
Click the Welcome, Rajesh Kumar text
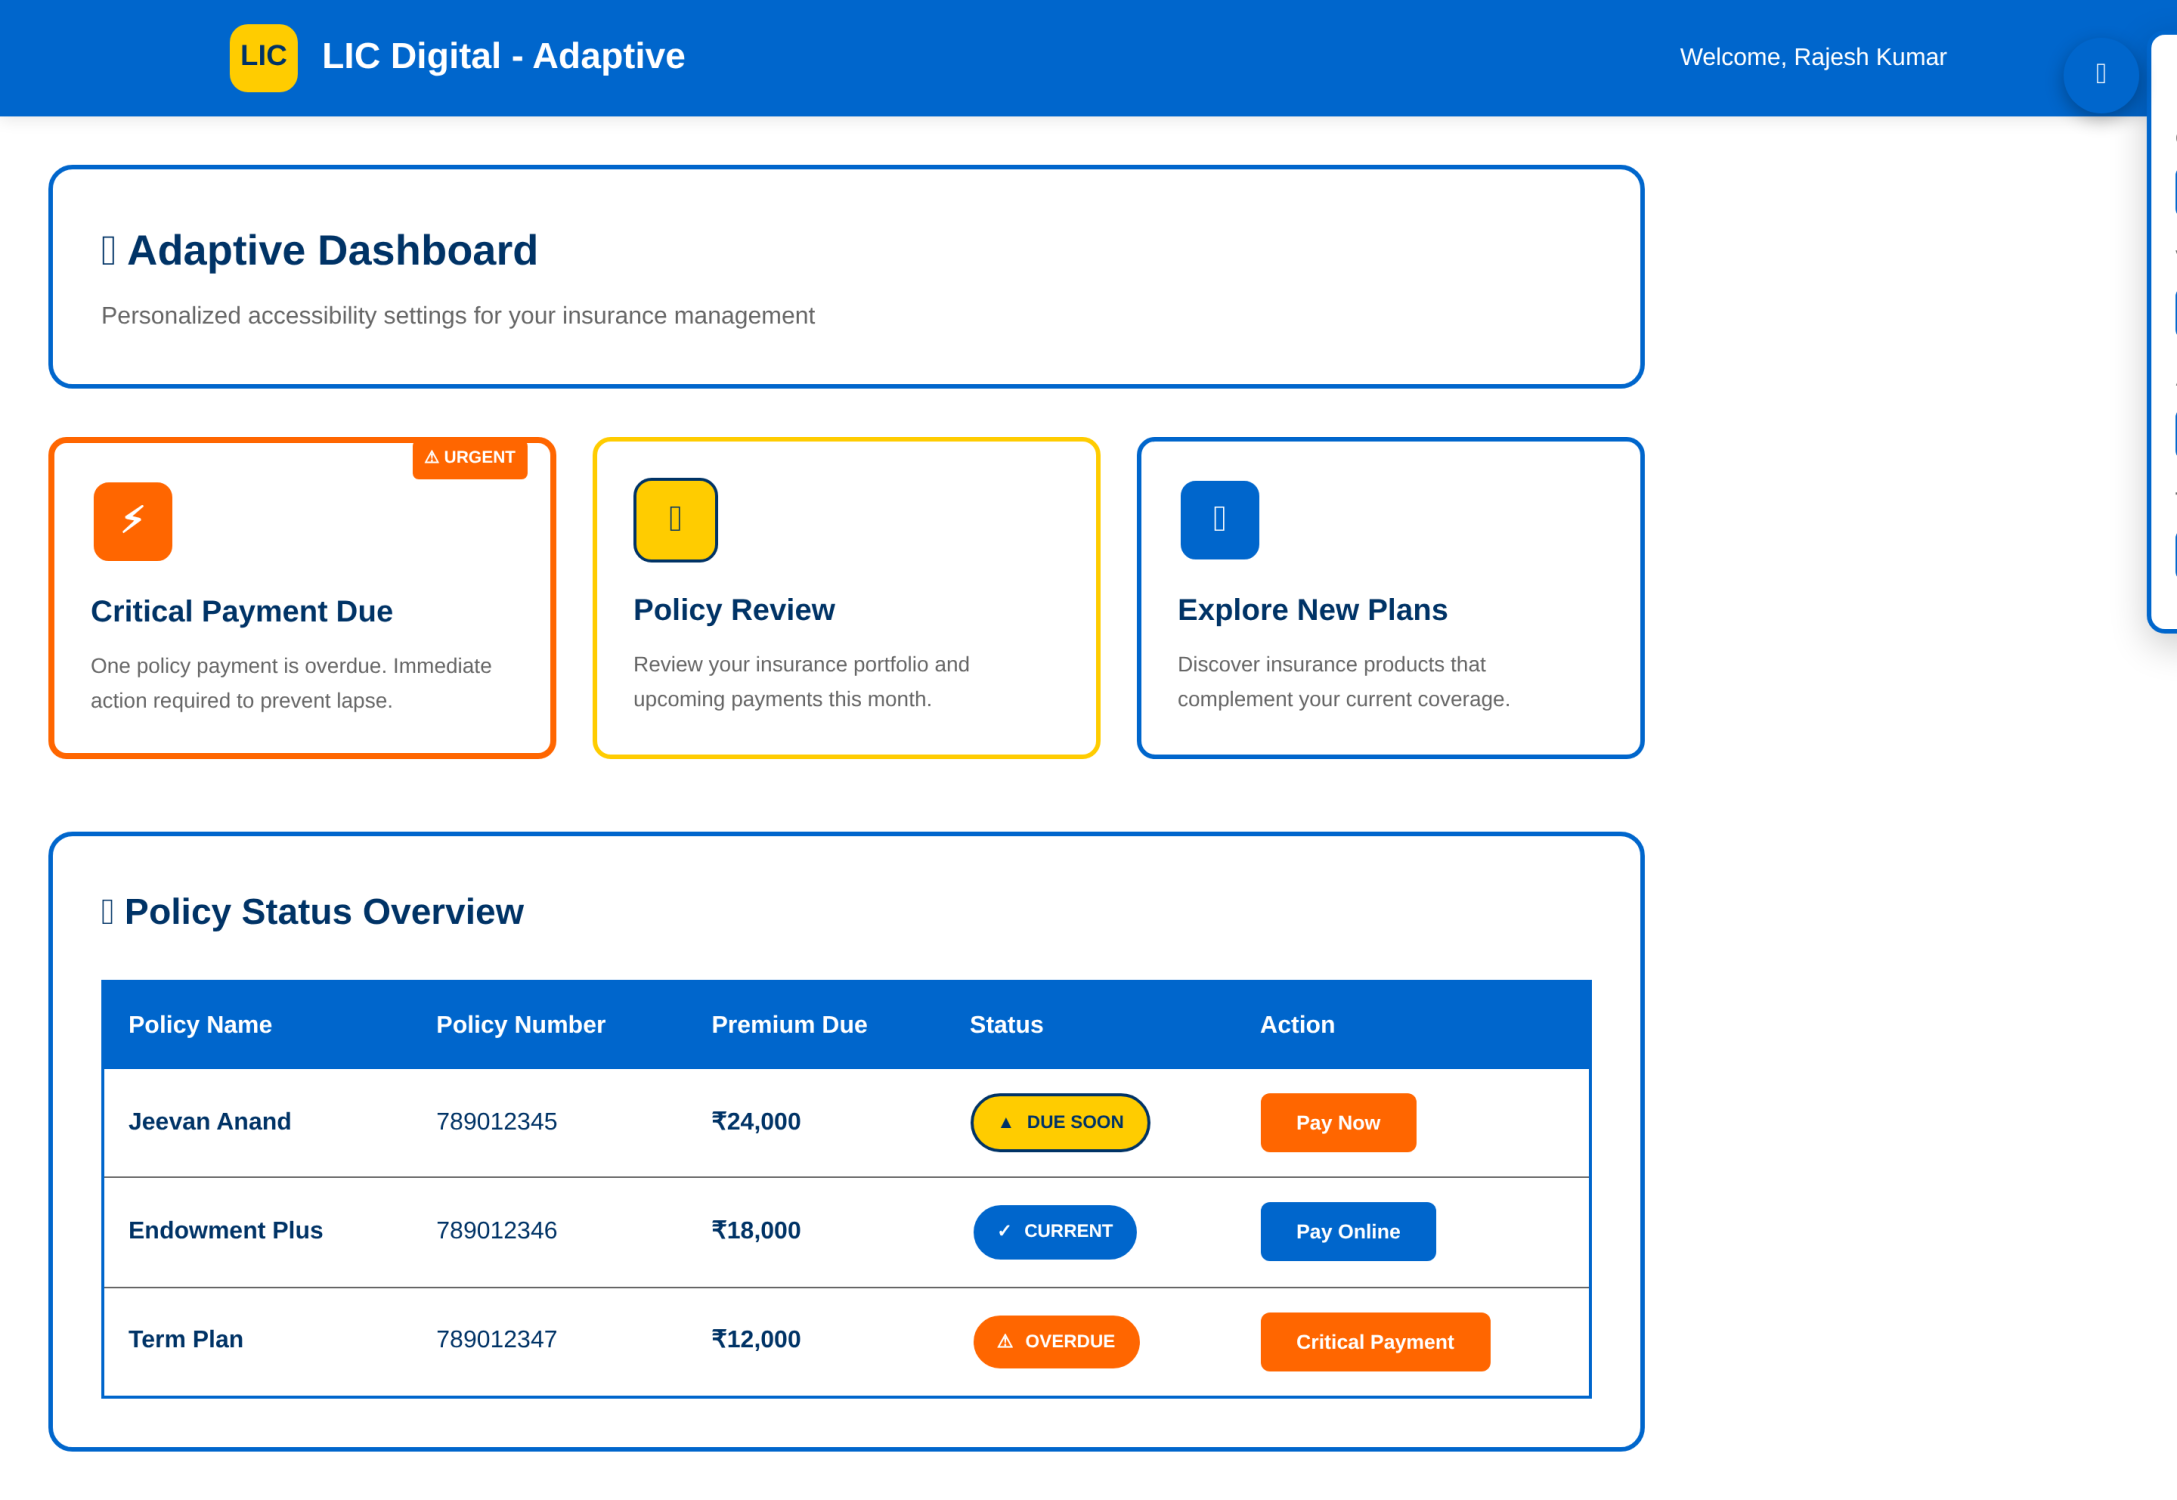click(1812, 57)
